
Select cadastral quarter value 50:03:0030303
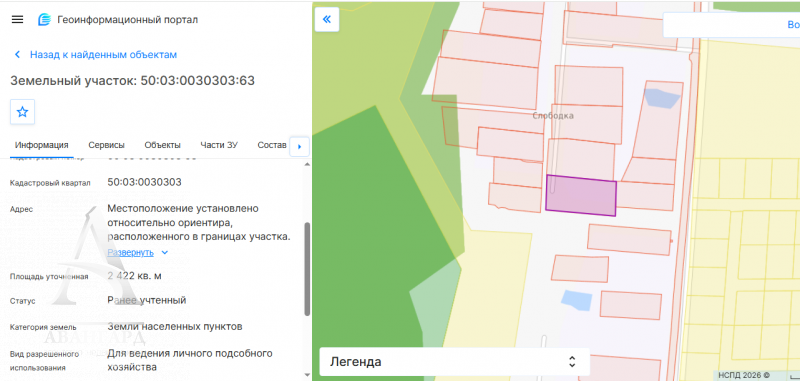(144, 183)
